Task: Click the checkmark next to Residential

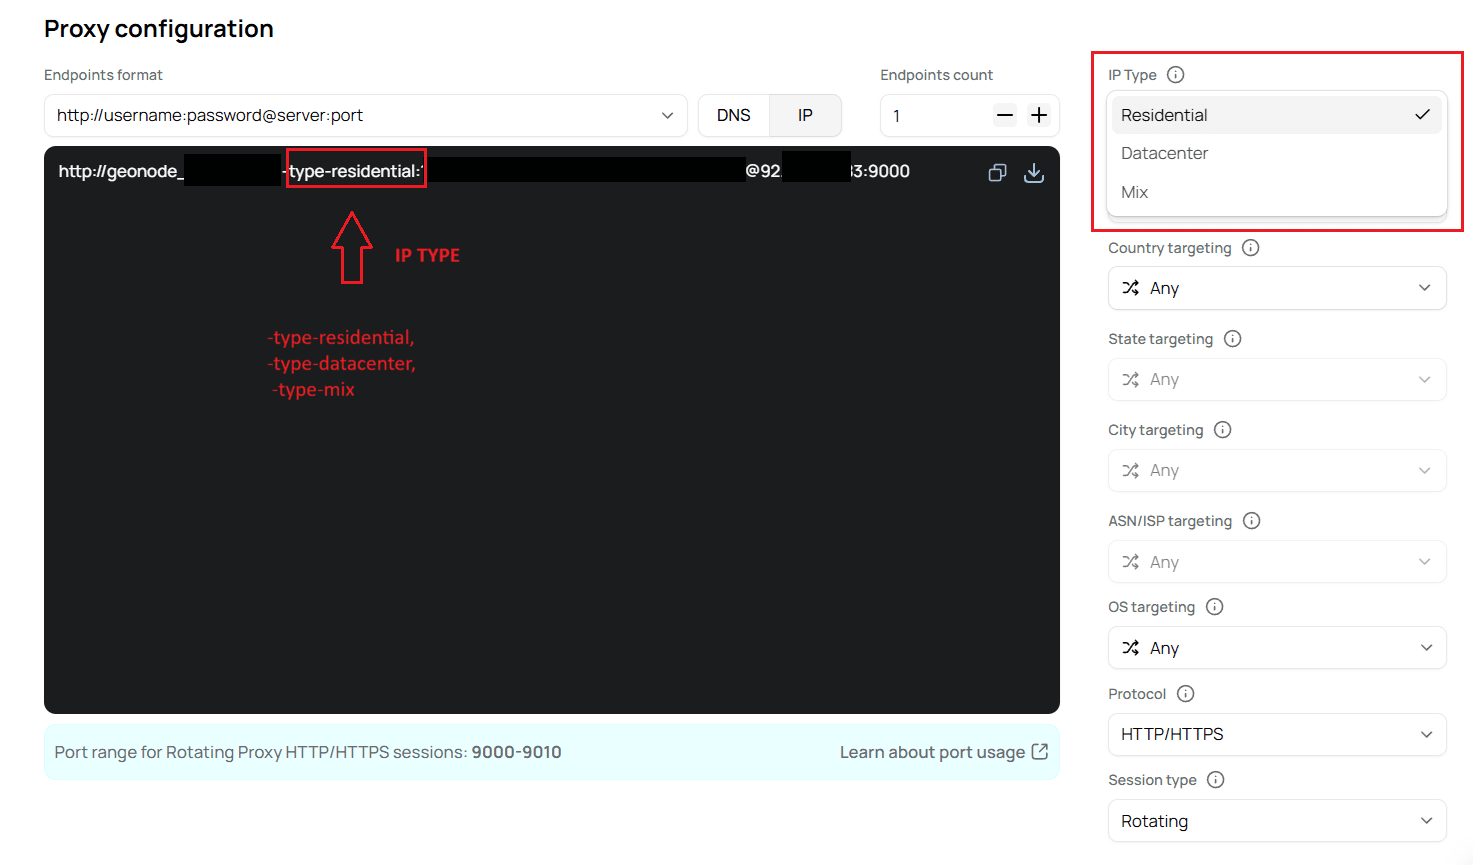Action: tap(1423, 115)
